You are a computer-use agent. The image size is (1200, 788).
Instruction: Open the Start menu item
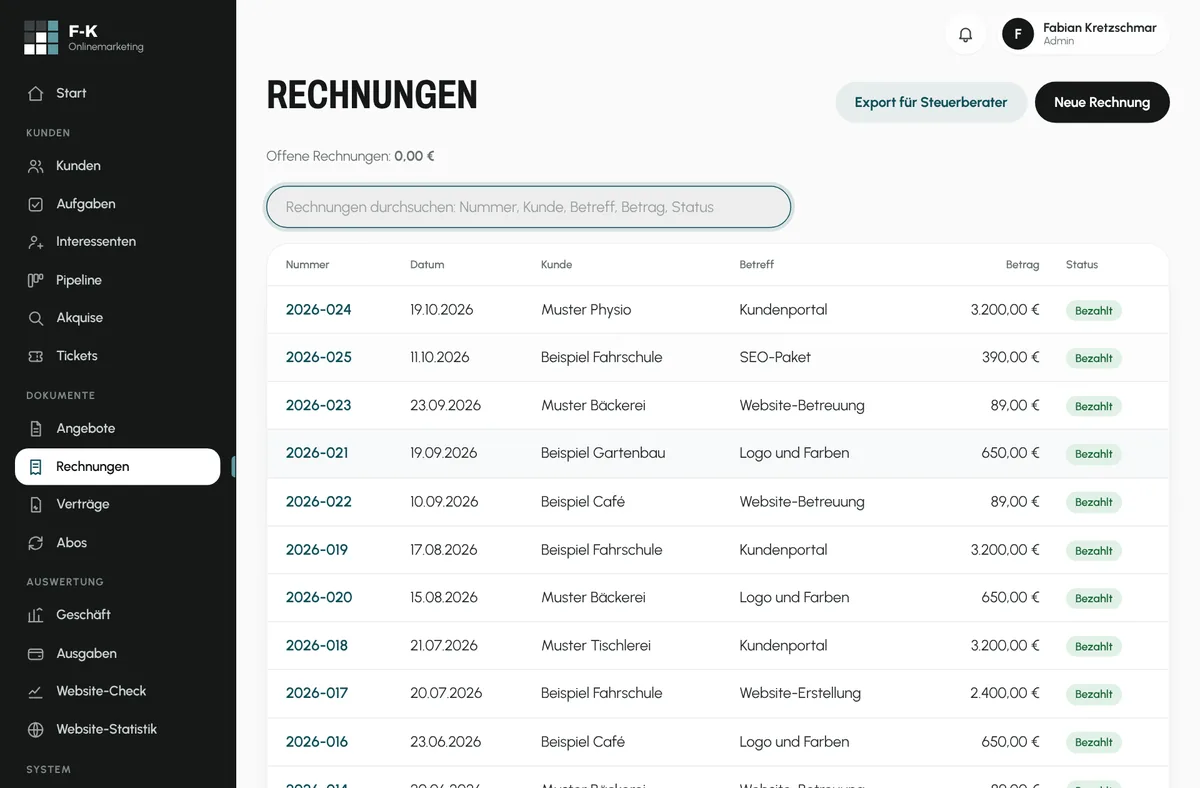[x=118, y=93]
